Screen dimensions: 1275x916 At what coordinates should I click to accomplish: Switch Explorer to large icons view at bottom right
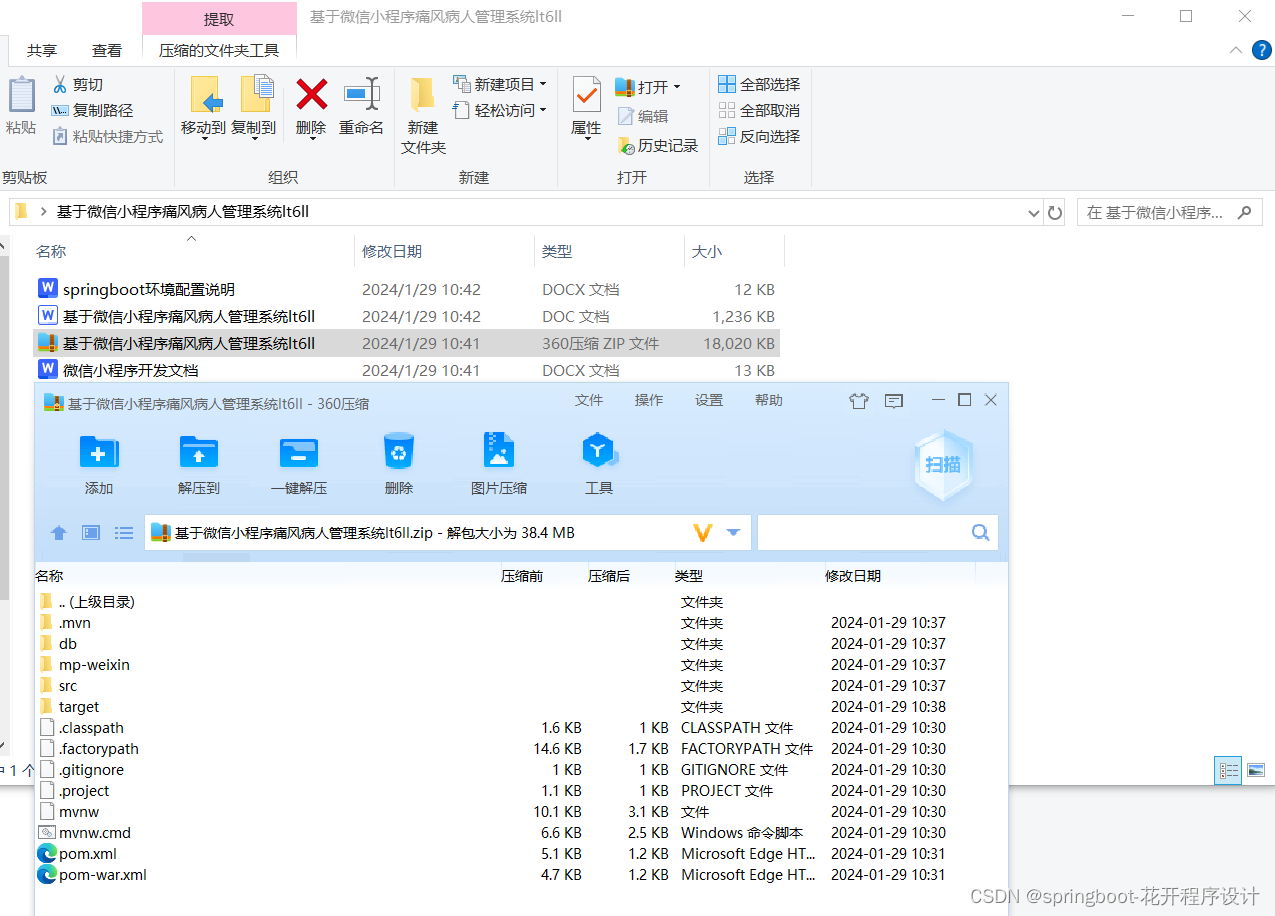click(x=1256, y=770)
